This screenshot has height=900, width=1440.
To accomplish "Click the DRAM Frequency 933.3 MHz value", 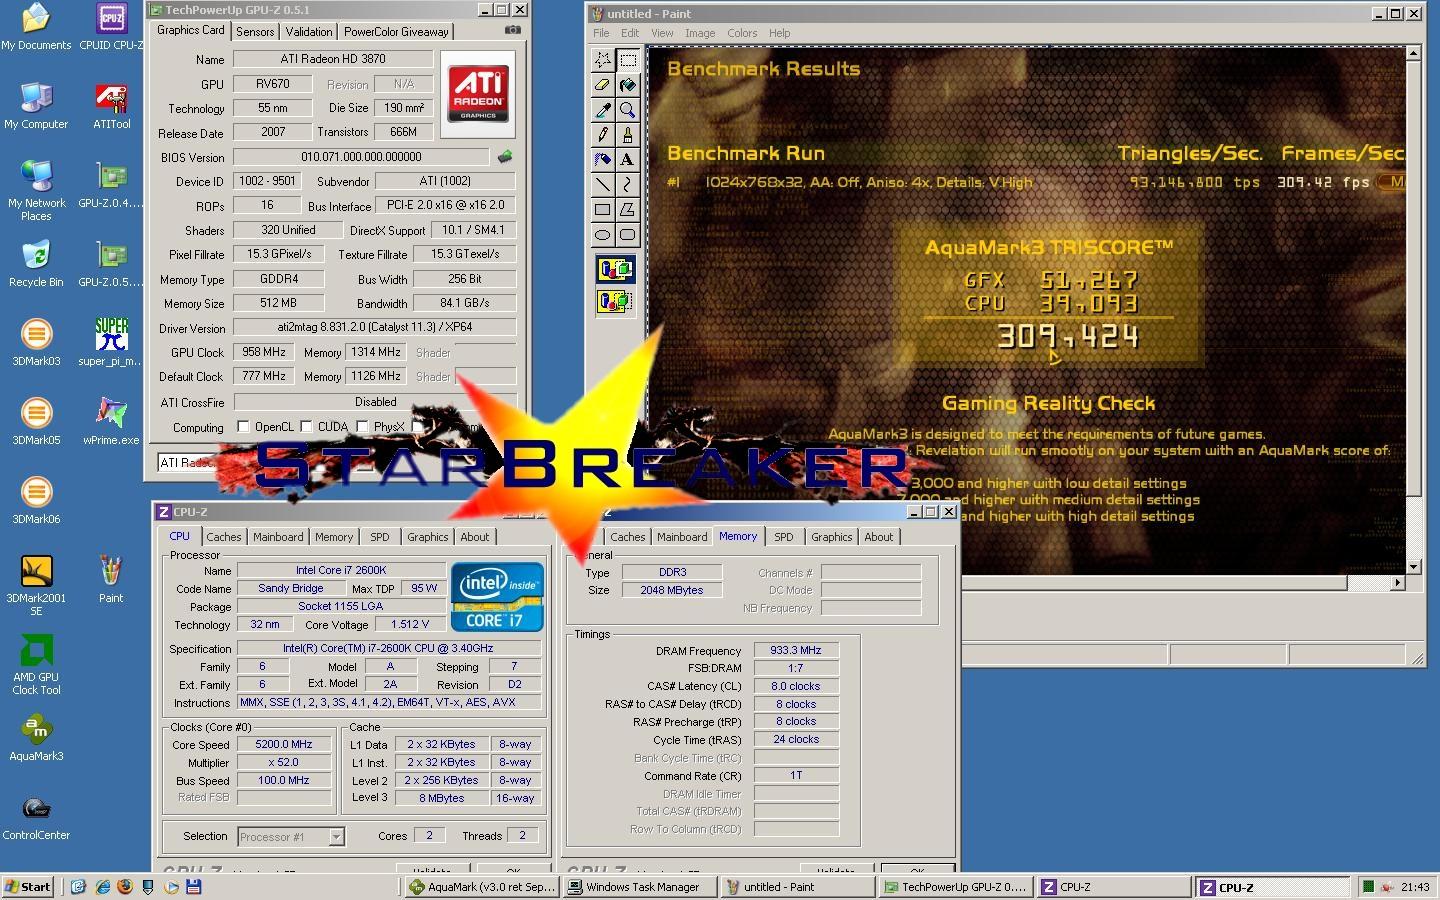I will (796, 650).
